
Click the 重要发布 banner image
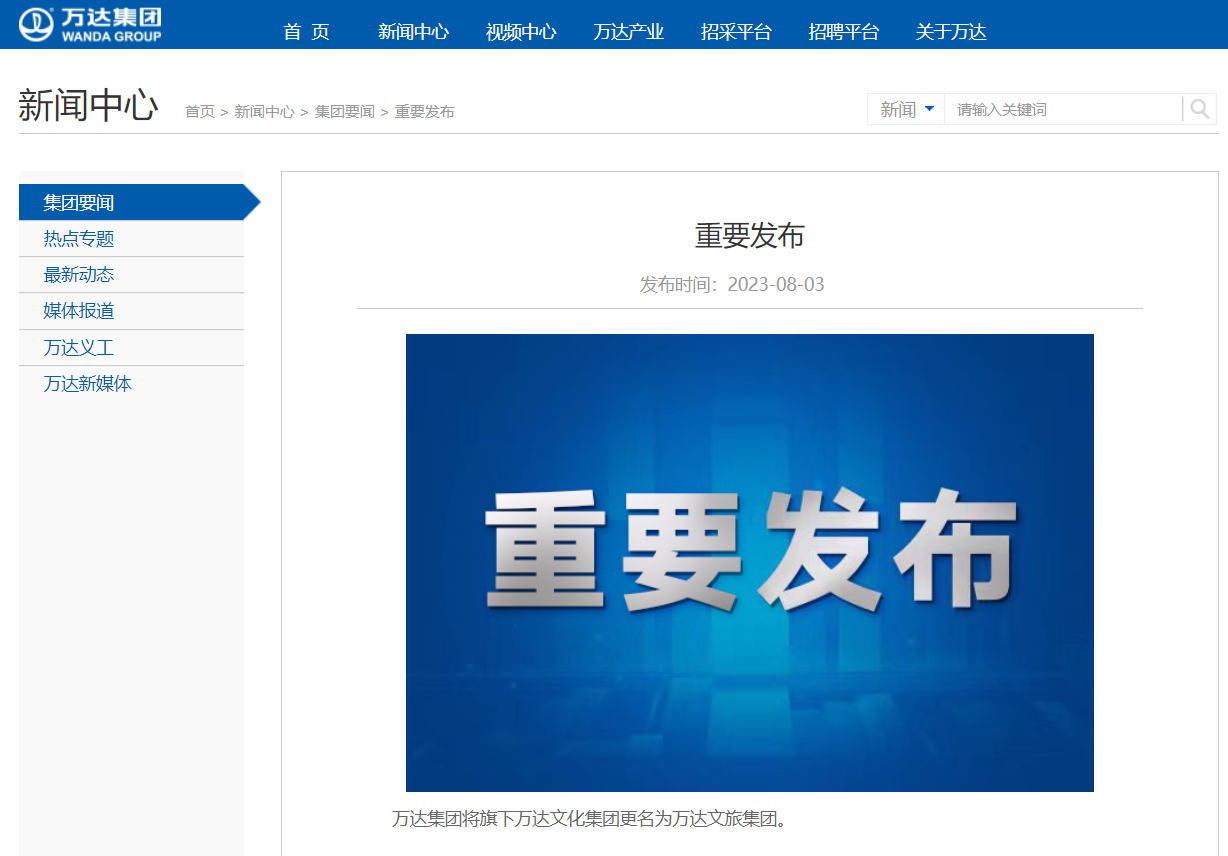pos(750,563)
